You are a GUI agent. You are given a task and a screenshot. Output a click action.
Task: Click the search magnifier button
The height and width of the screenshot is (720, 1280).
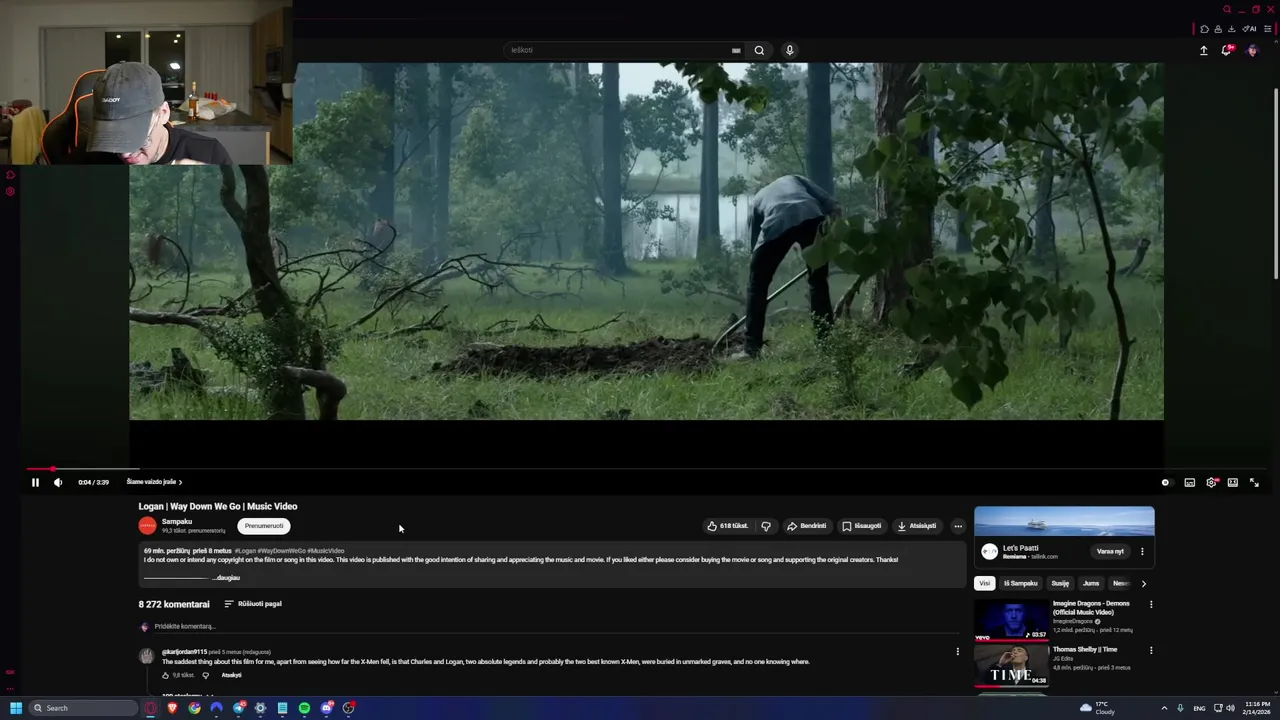(759, 50)
